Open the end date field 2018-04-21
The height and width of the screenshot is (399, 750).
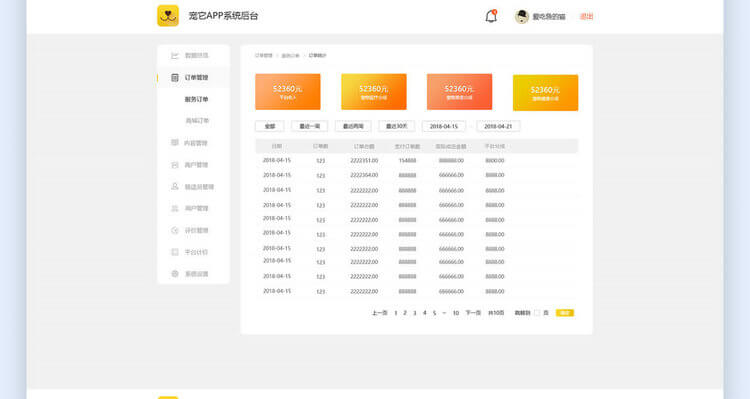498,126
